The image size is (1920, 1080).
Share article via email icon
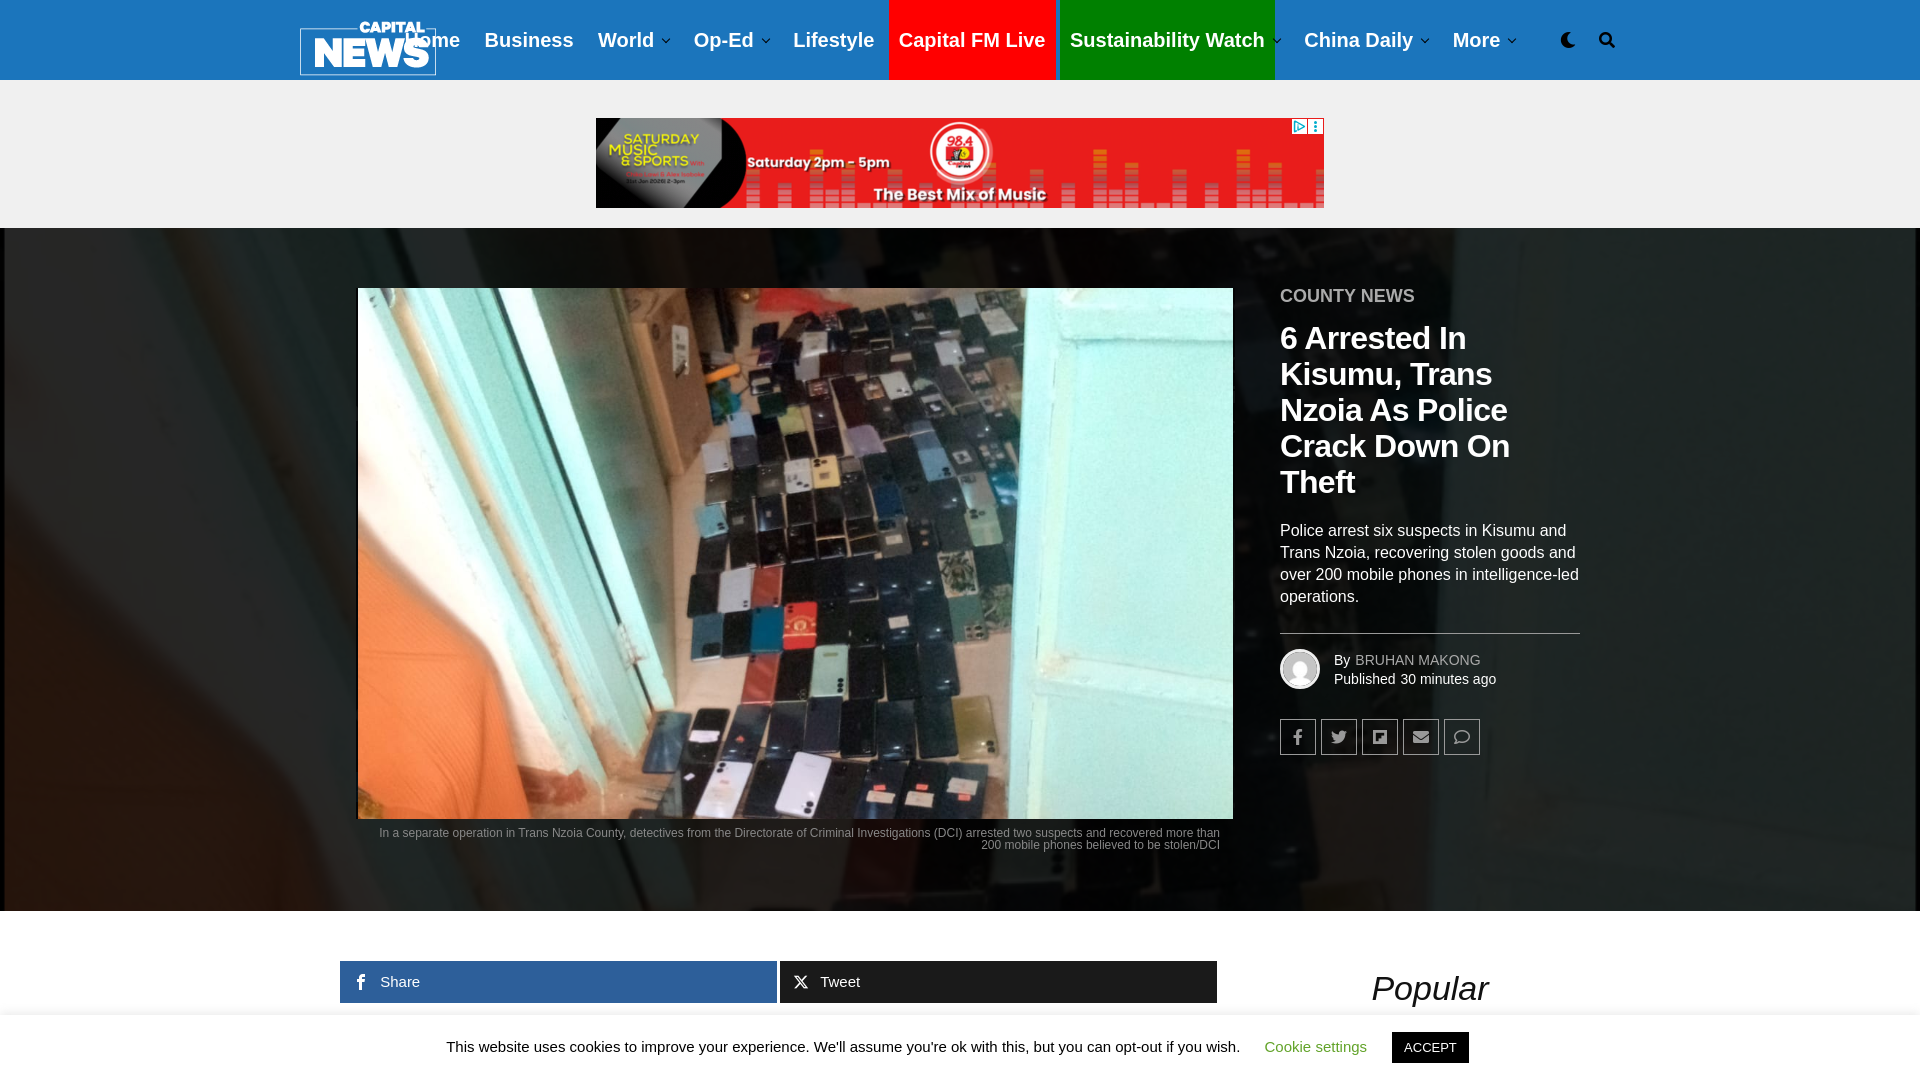(1421, 737)
